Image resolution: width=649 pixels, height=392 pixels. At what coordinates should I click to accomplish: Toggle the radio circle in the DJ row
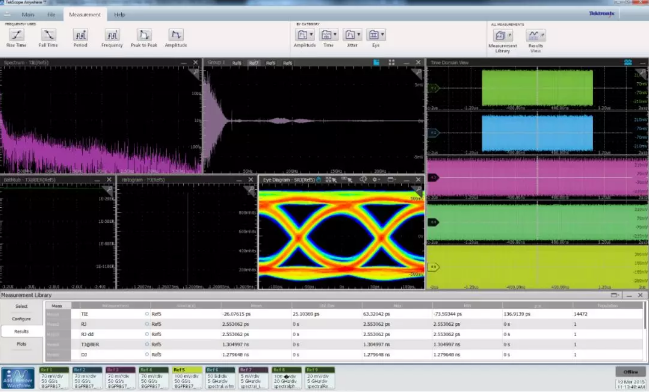[147, 354]
